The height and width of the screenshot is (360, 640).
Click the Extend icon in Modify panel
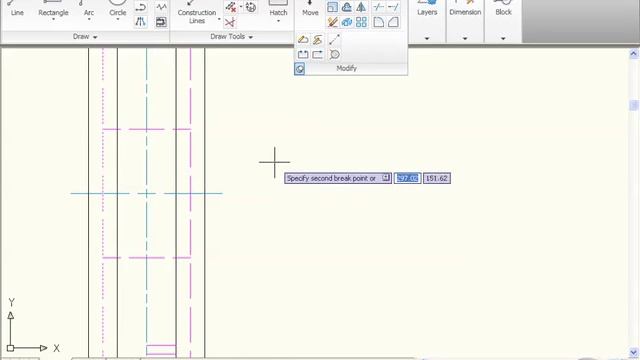point(393,7)
